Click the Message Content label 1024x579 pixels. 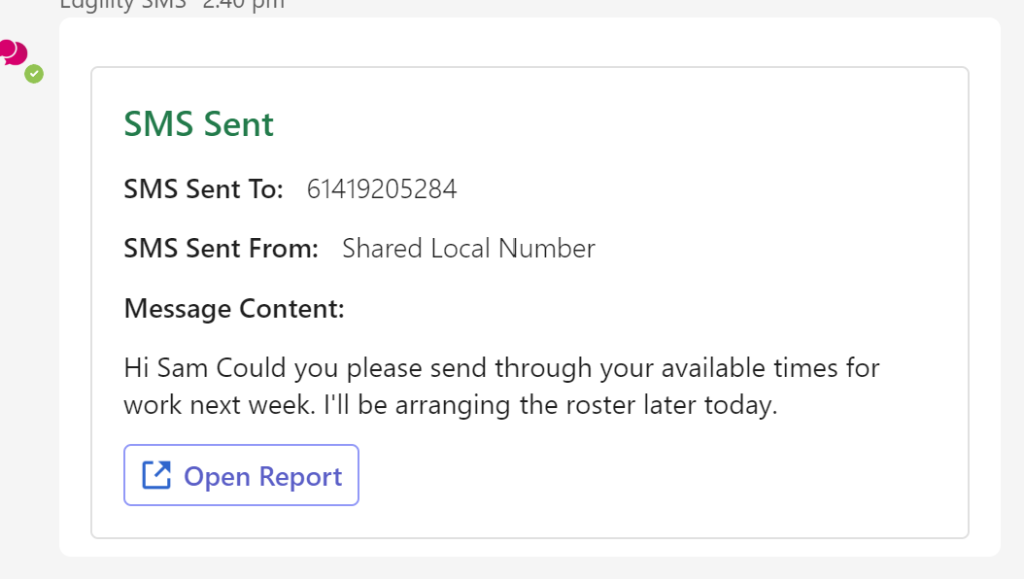[x=233, y=308]
